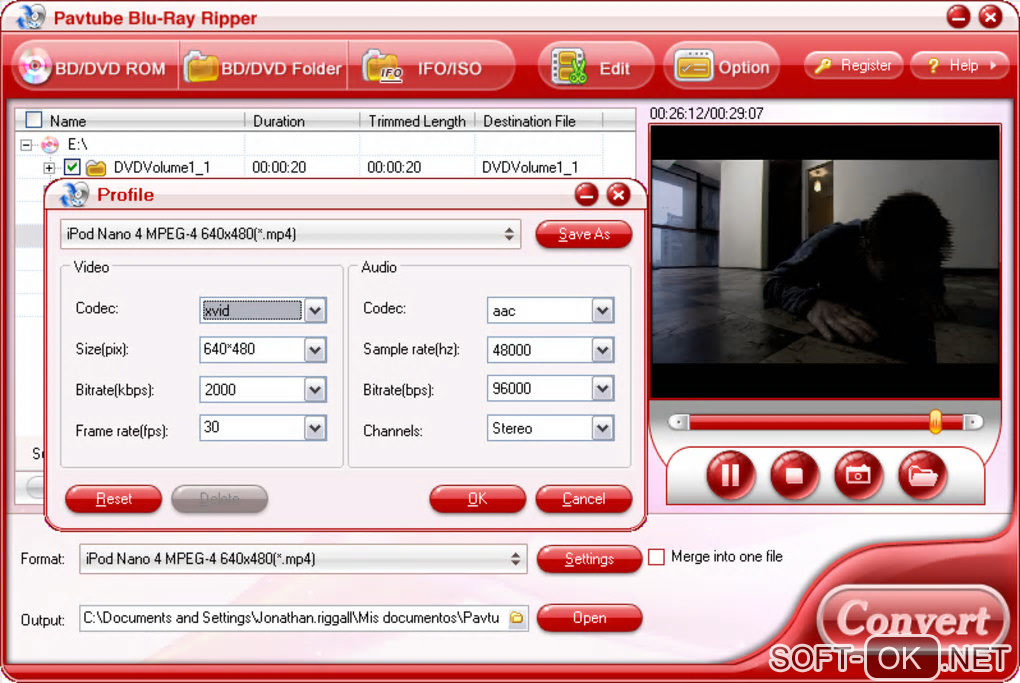Pause the preview playback
Viewport: 1020px width, 683px height.
tap(731, 475)
